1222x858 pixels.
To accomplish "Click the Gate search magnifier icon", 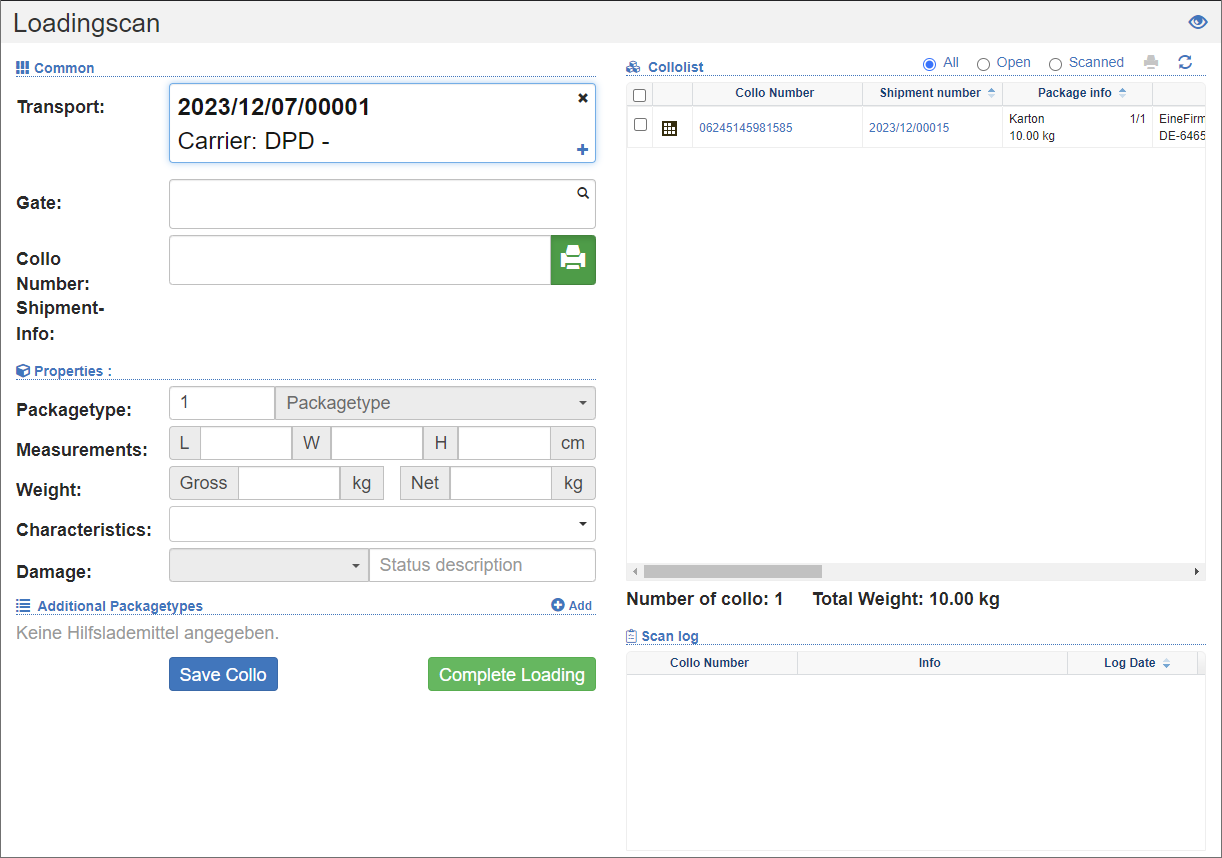I will pyautogui.click(x=583, y=194).
